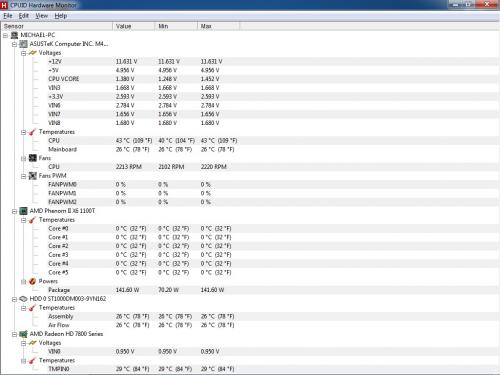Collapse the Phenom Temperatures group
The image size is (500, 375).
23,220
